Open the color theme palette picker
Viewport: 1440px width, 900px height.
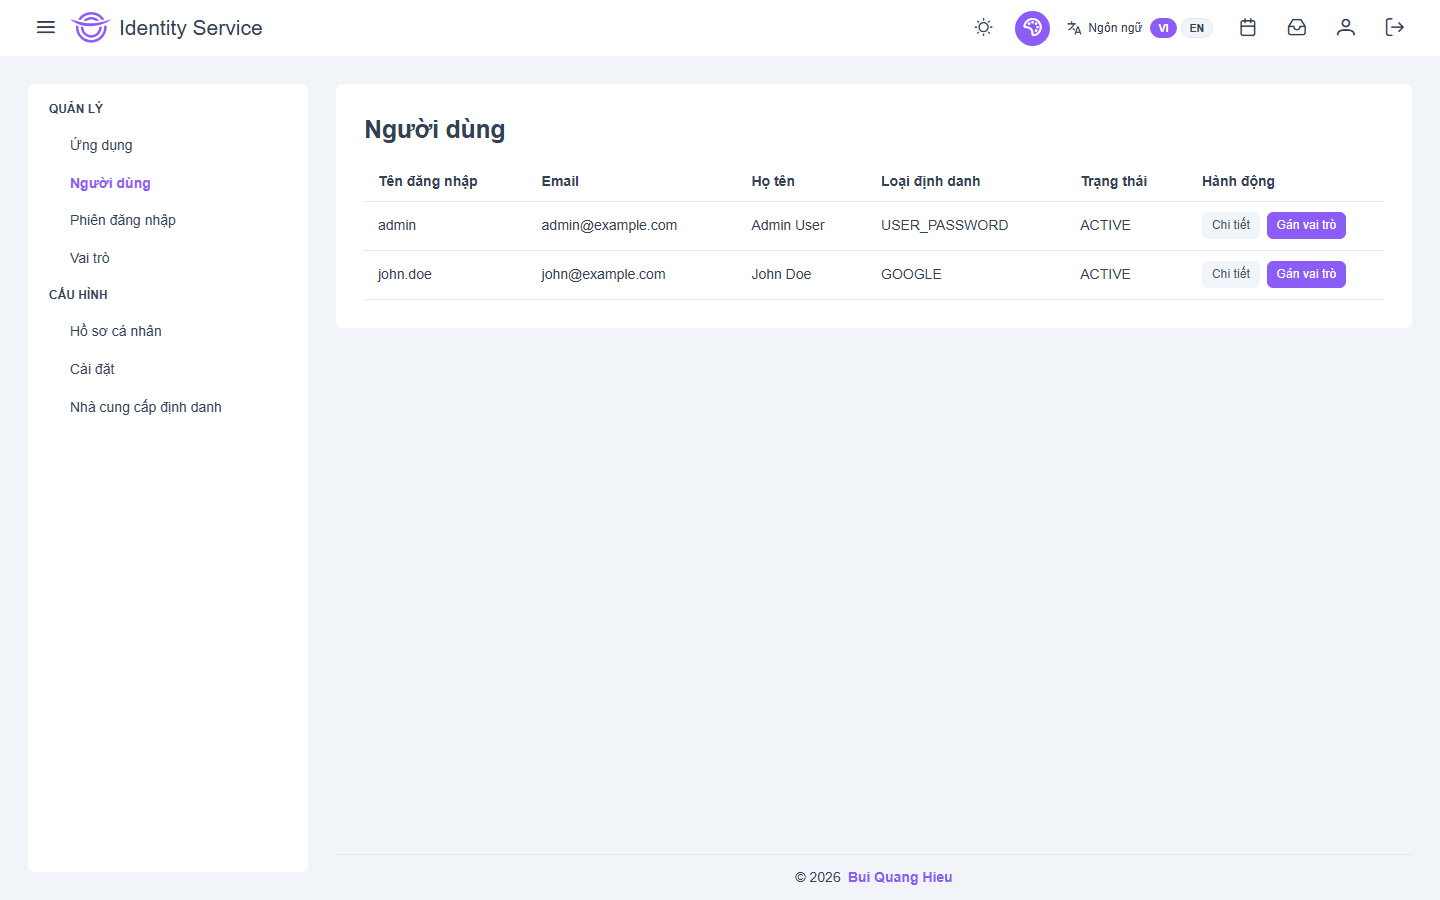coord(1032,28)
